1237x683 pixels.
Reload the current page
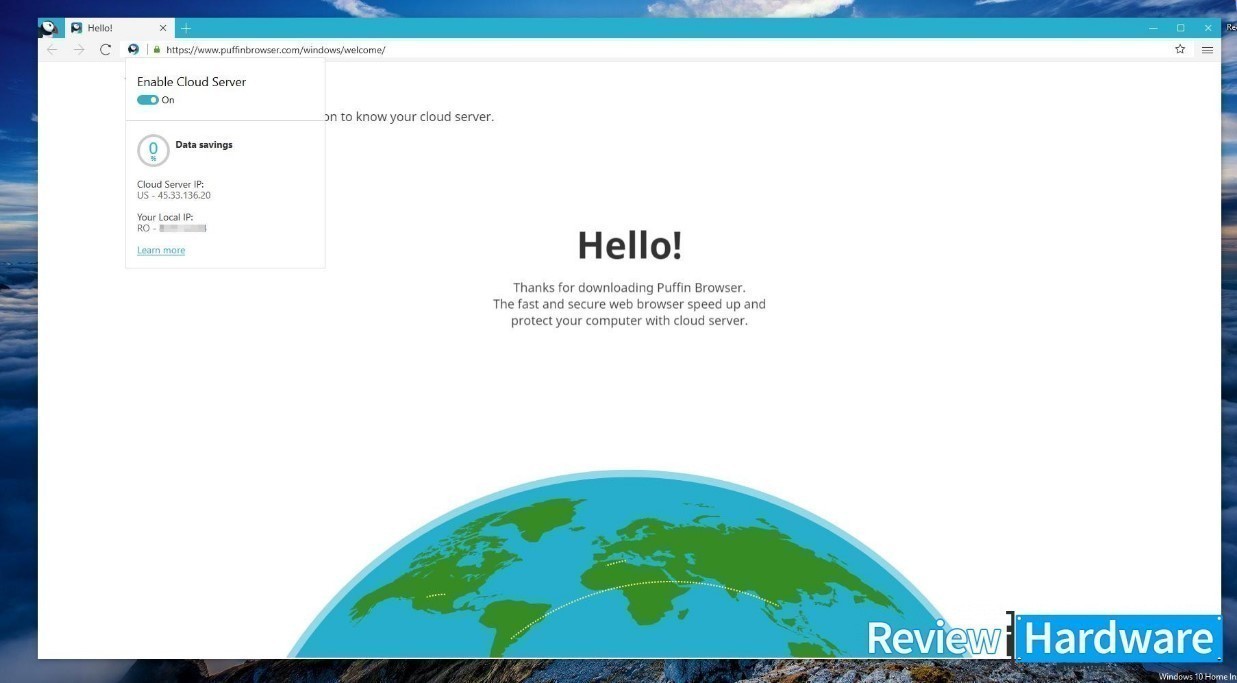coord(105,49)
